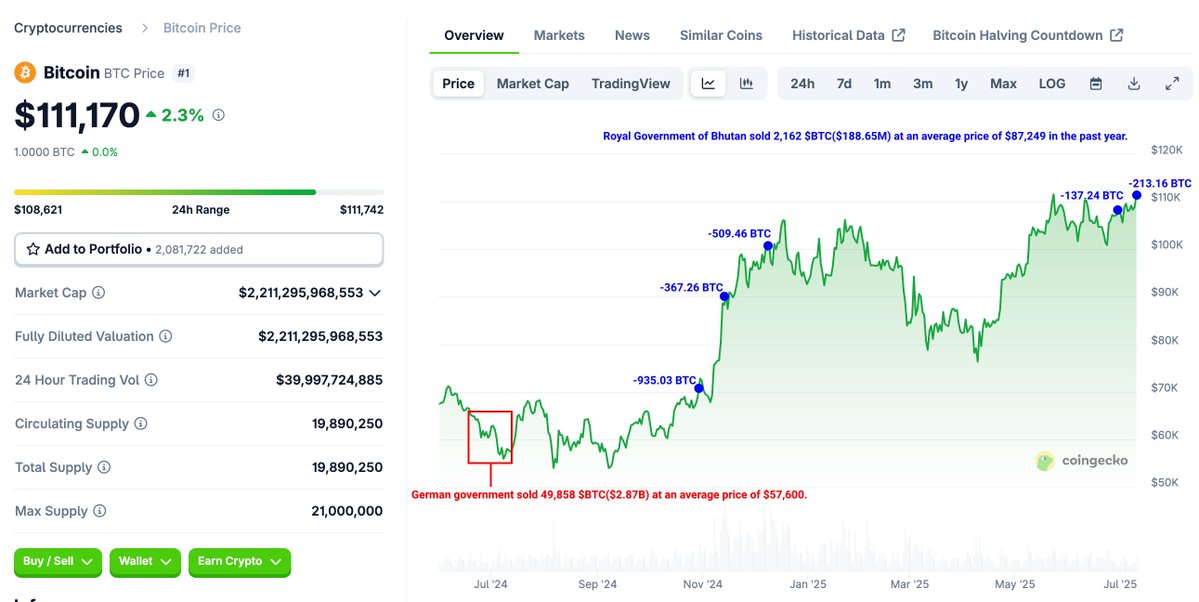Switch to the candlestick chart view icon

click(746, 83)
